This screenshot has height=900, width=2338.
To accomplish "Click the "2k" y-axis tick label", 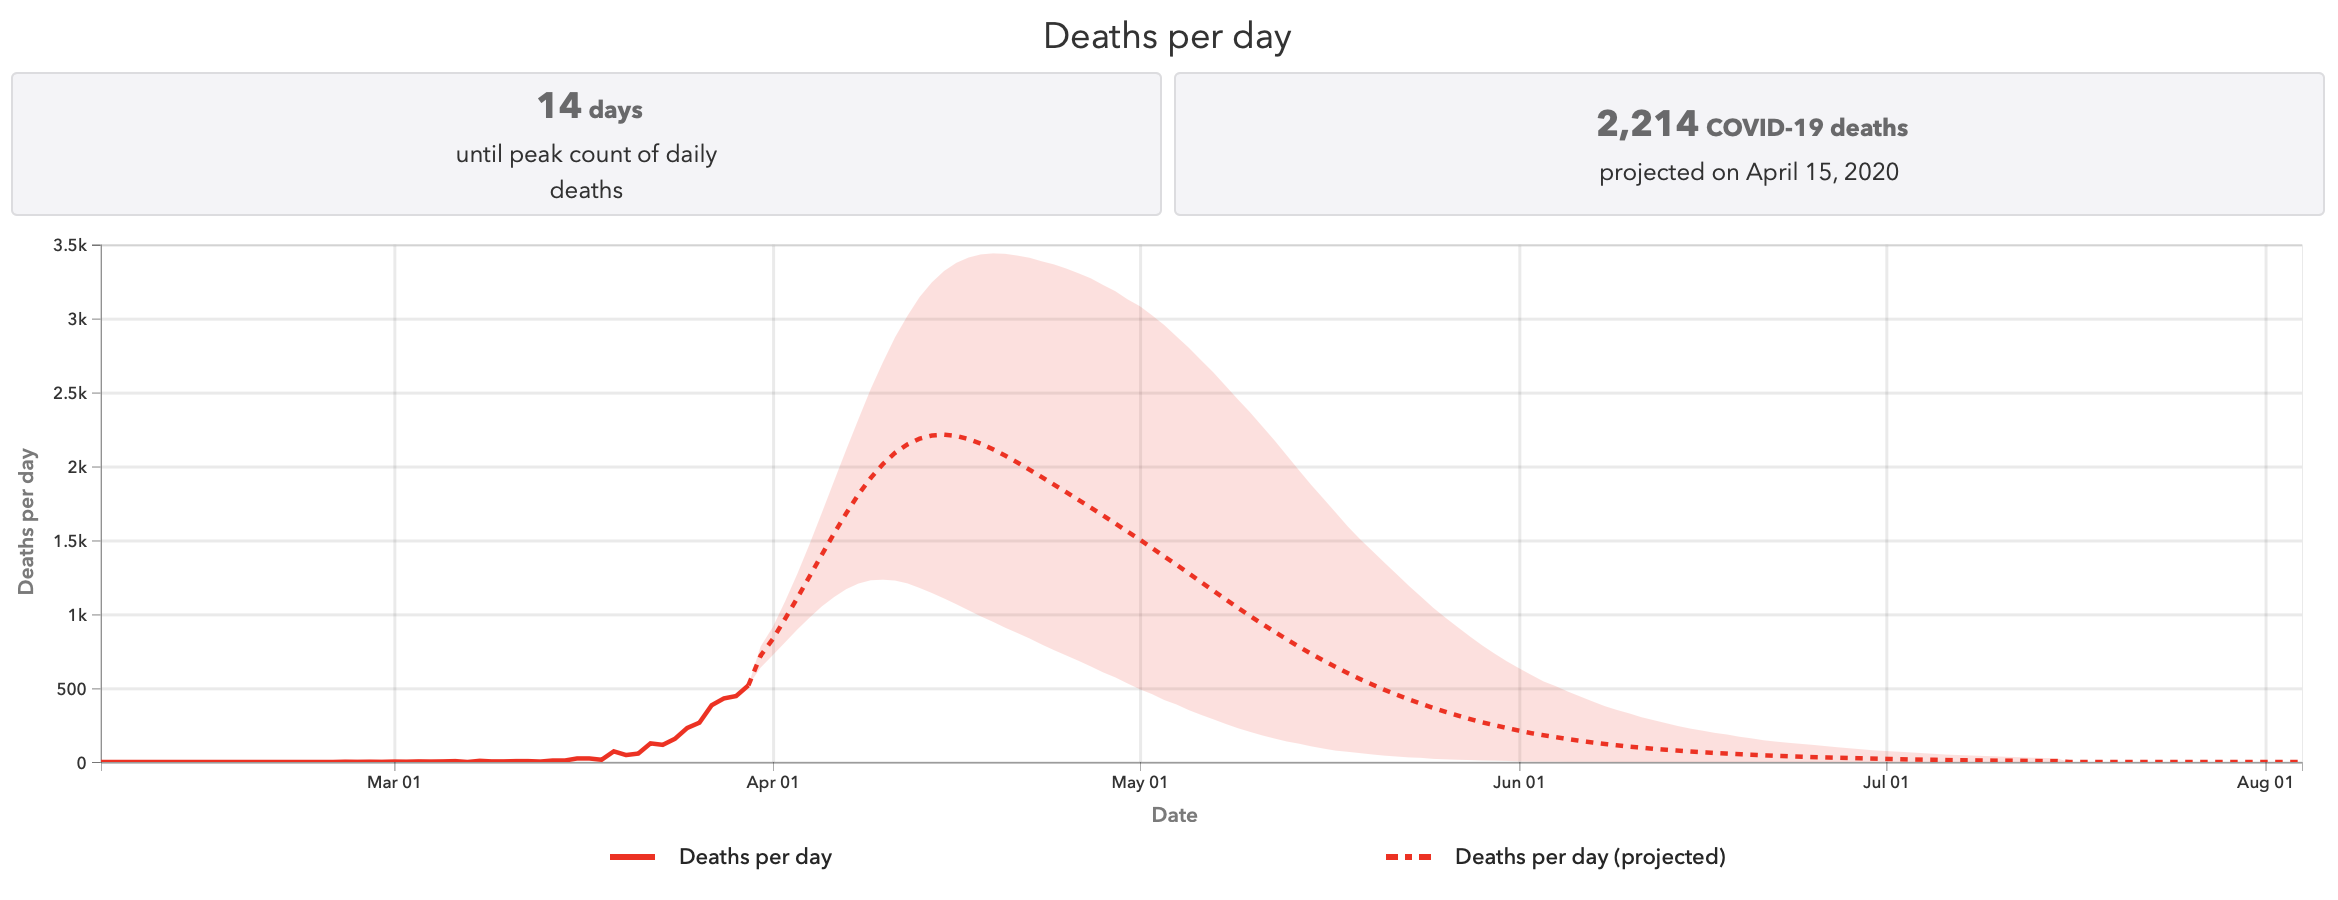I will (x=77, y=467).
